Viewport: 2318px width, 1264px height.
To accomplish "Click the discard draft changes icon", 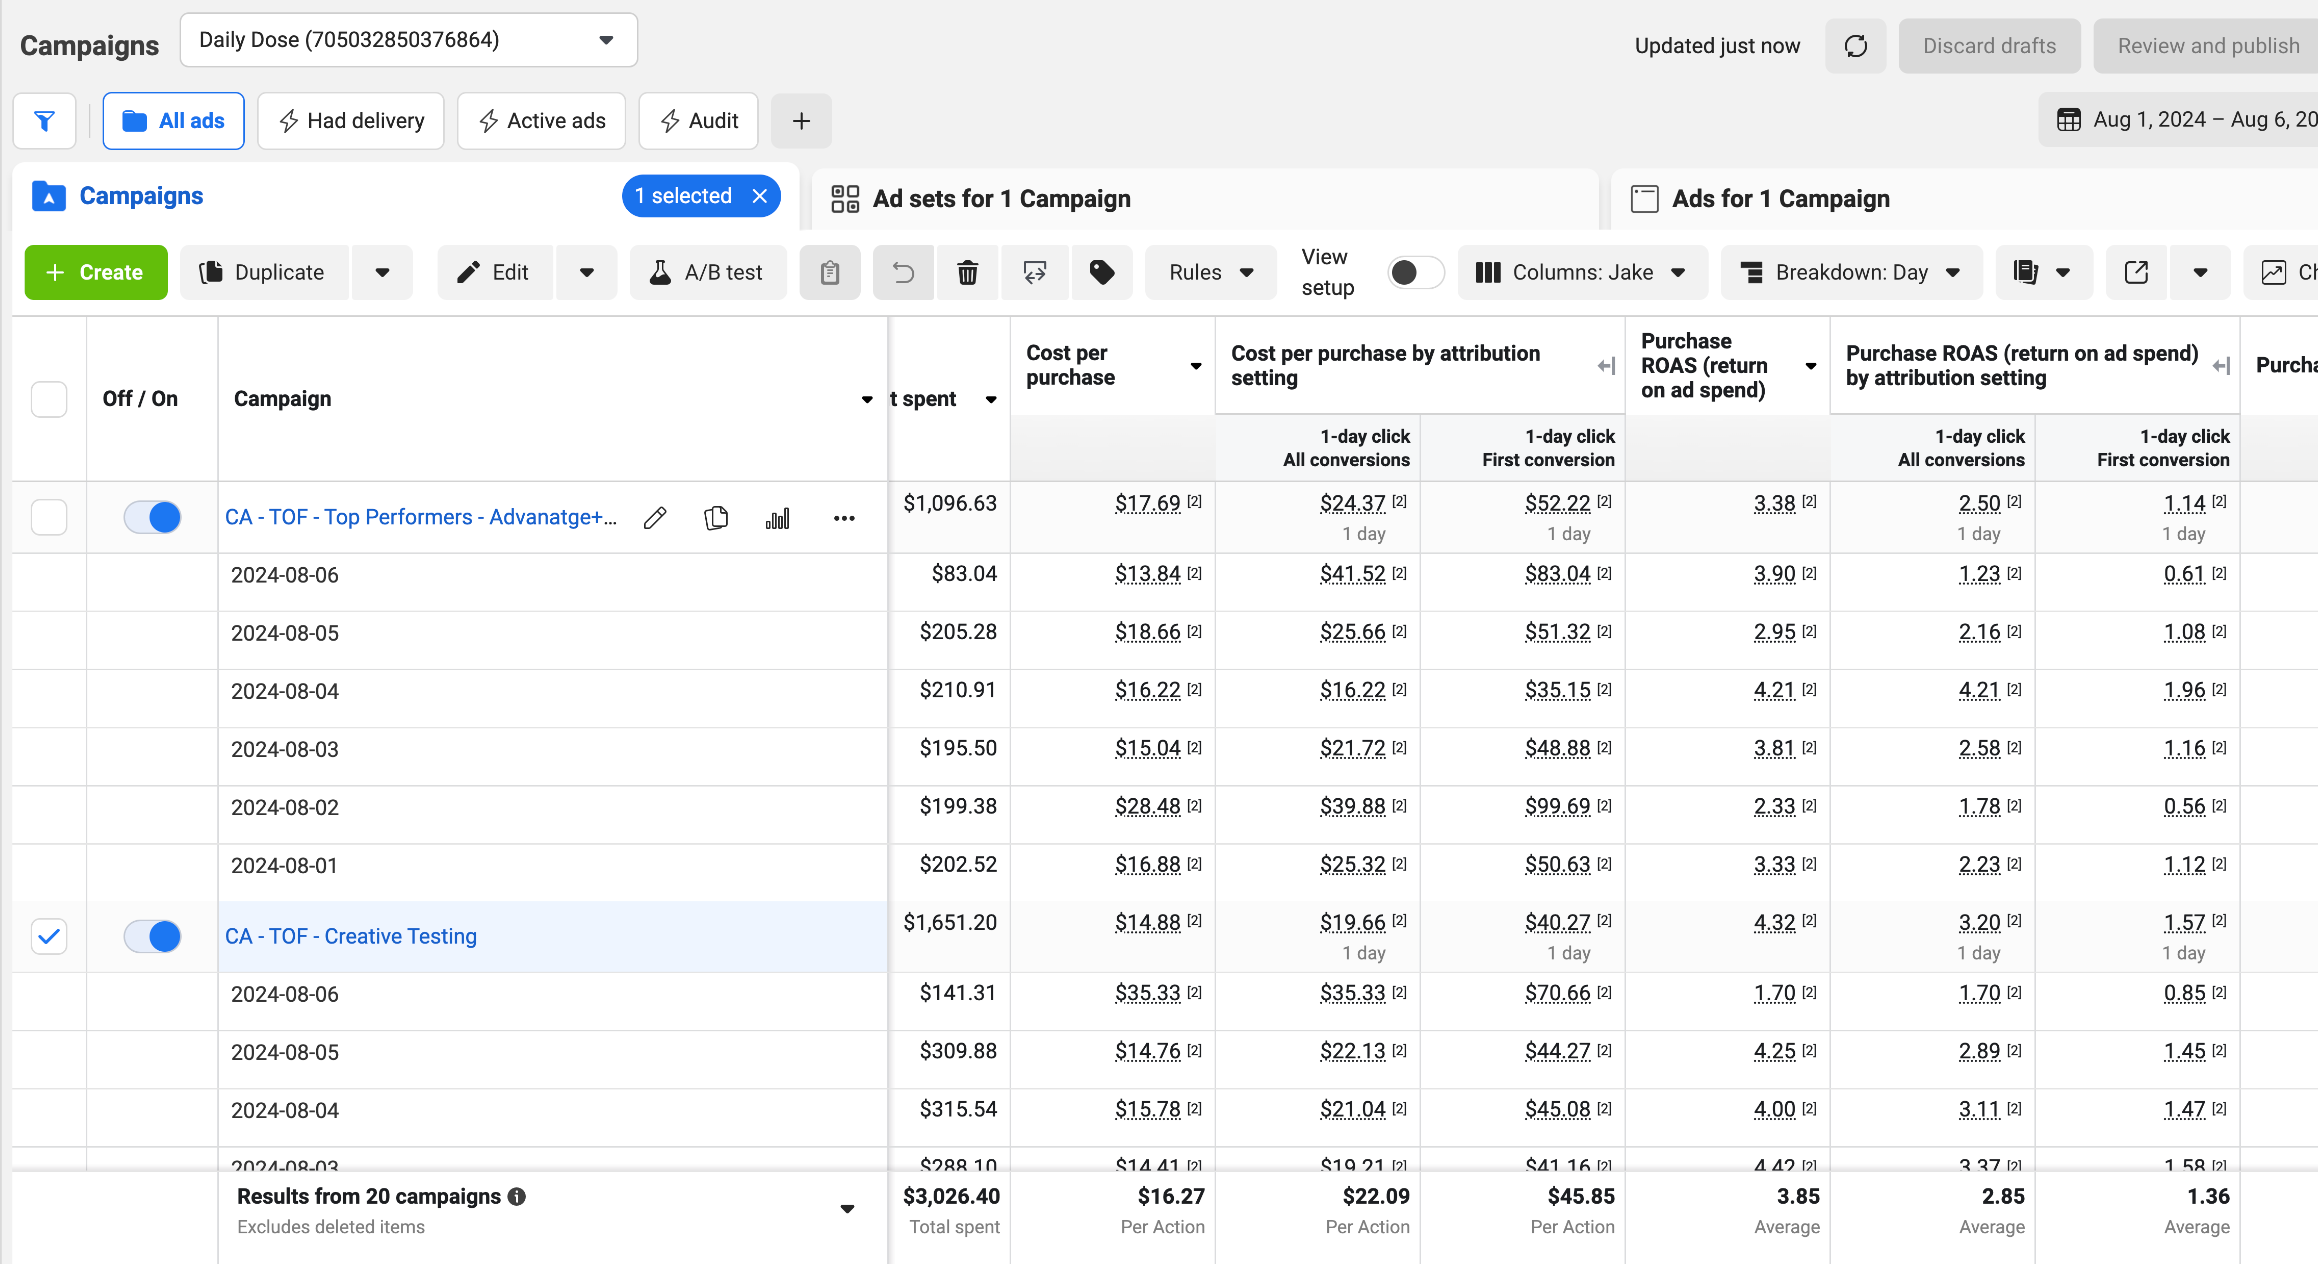I will pos(1035,272).
